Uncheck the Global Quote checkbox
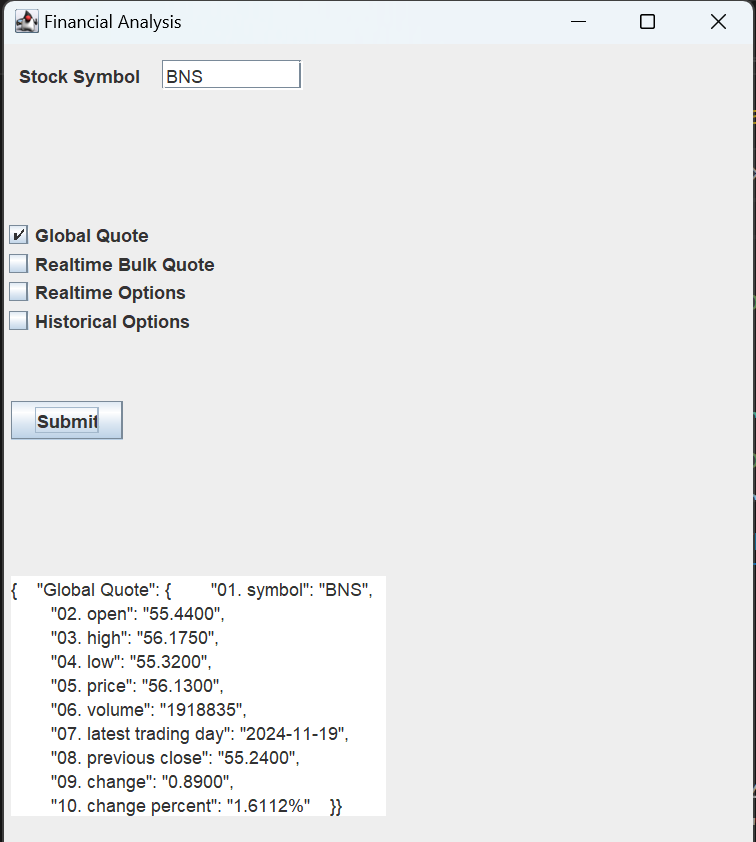This screenshot has height=842, width=756. coord(18,235)
